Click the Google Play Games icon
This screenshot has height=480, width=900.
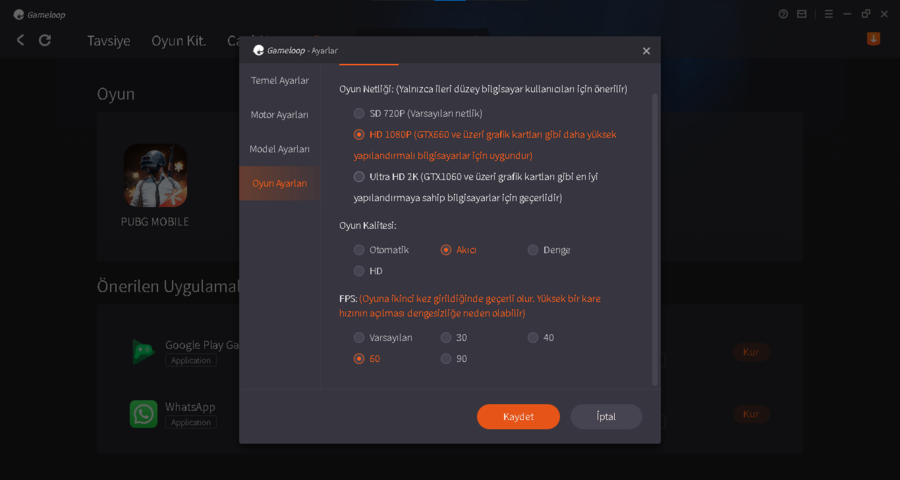143,351
